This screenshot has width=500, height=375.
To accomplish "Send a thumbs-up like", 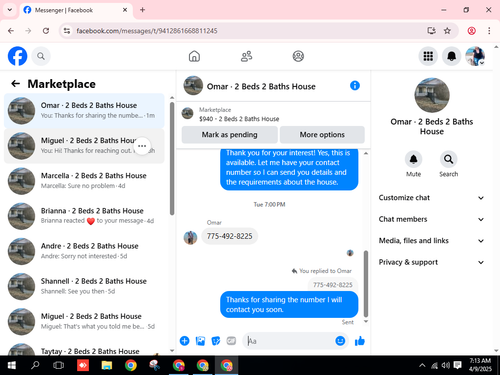I will coord(360,341).
